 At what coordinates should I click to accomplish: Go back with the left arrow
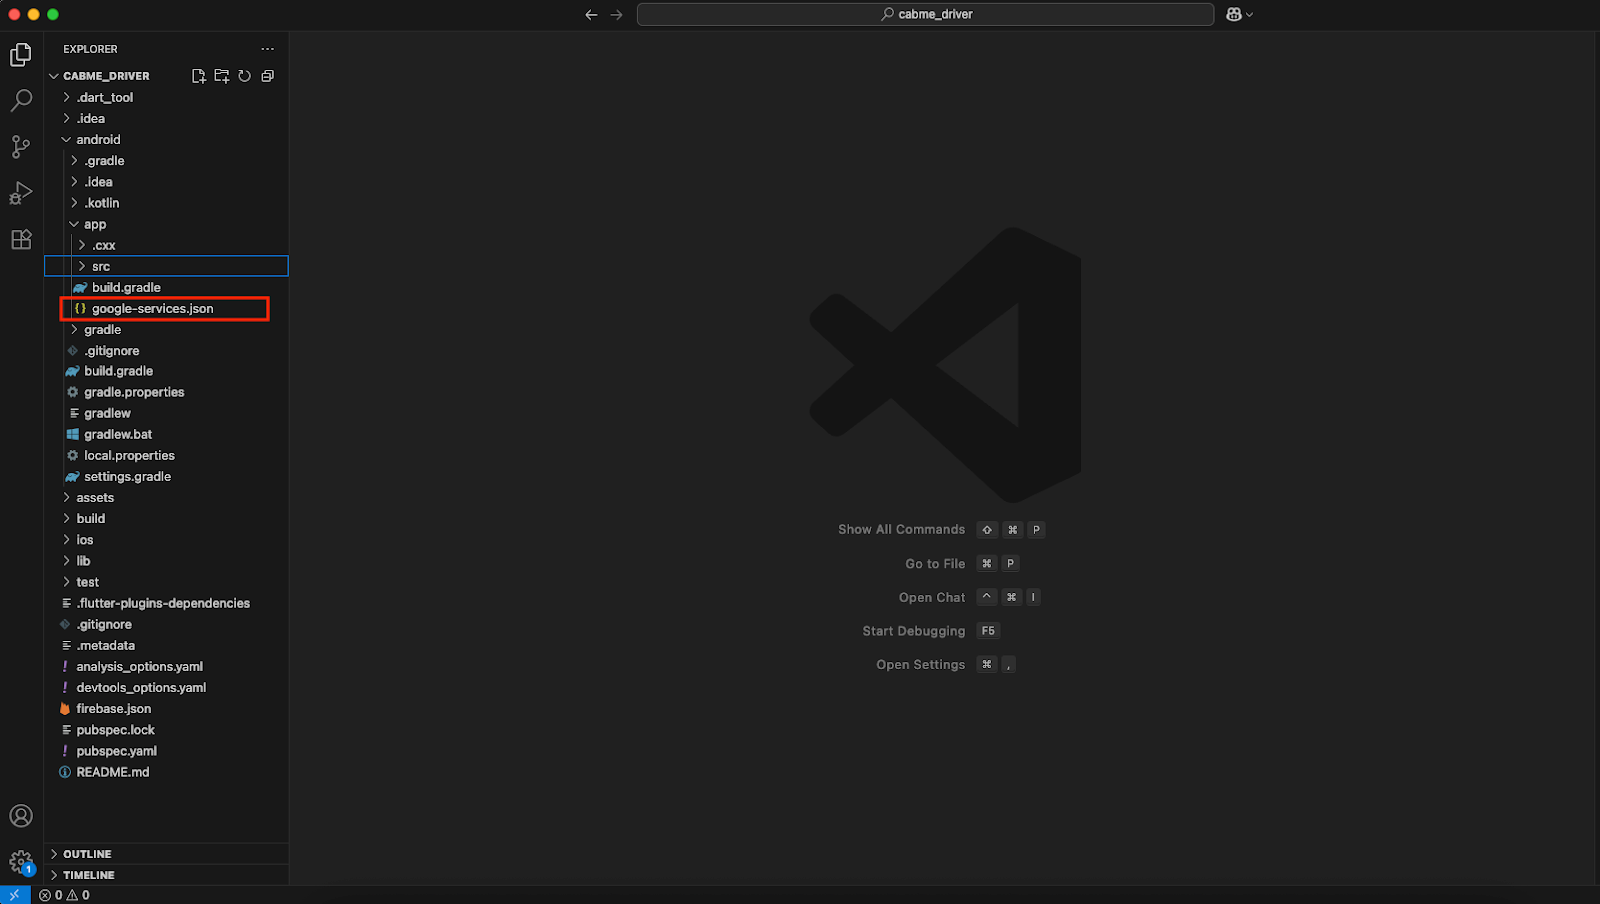pyautogui.click(x=591, y=14)
